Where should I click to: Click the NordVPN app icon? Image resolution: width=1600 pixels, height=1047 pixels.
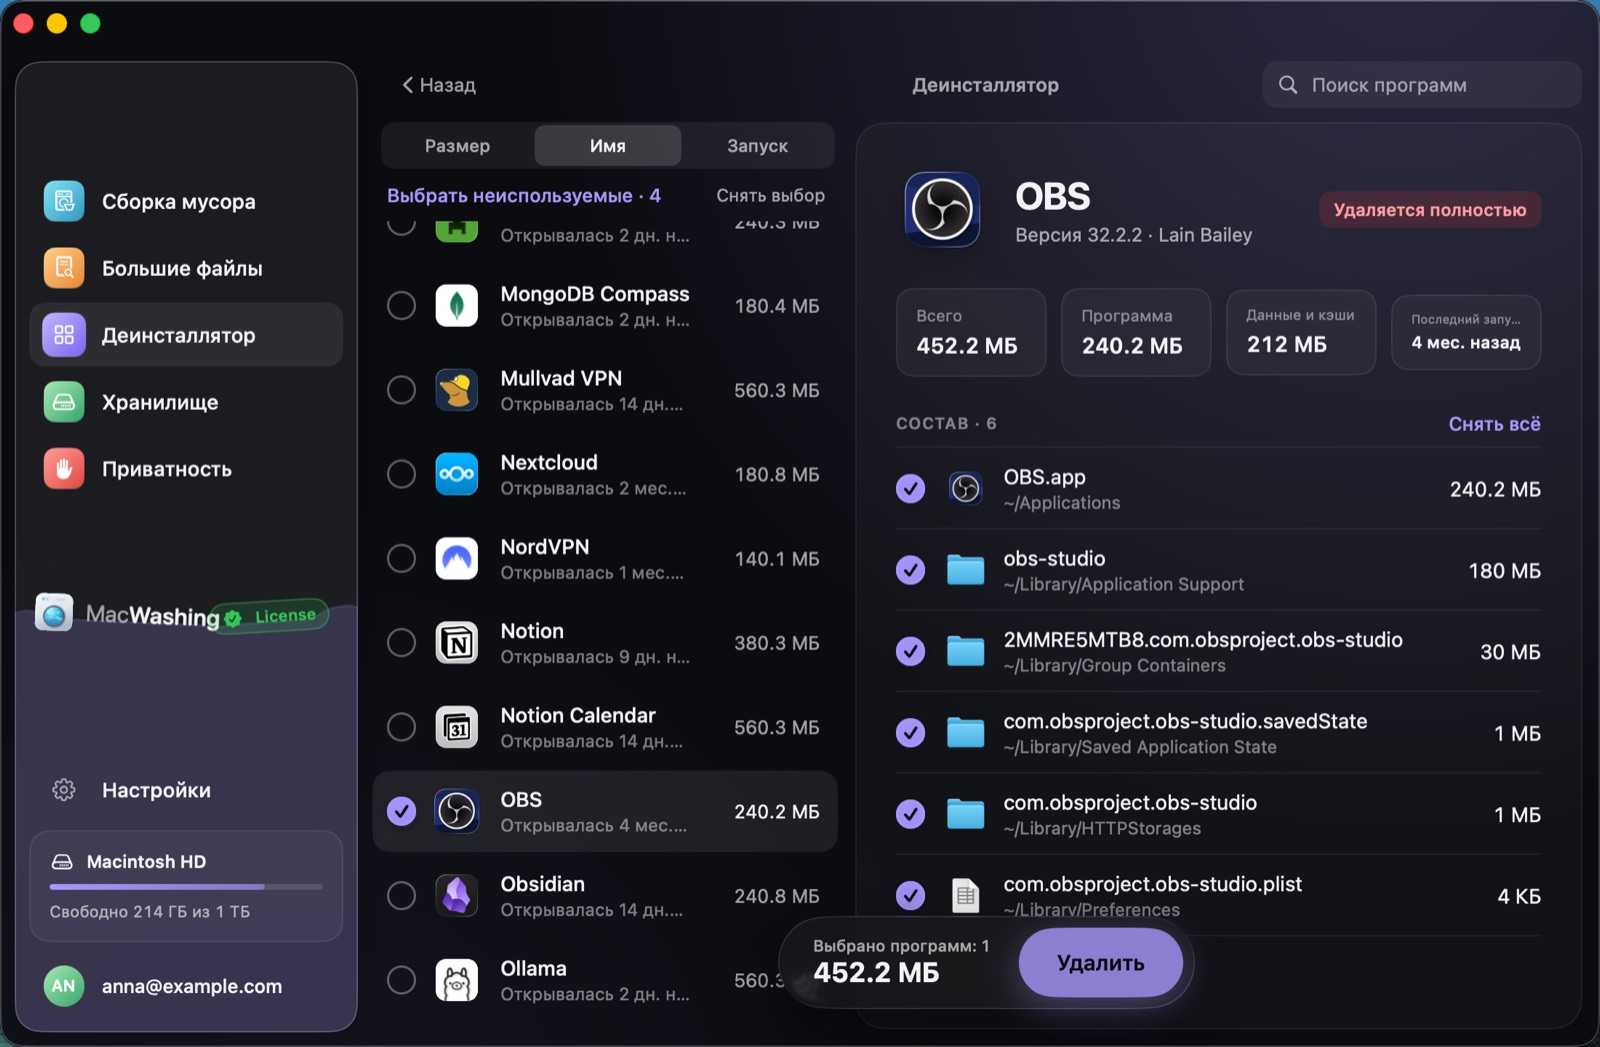(457, 558)
